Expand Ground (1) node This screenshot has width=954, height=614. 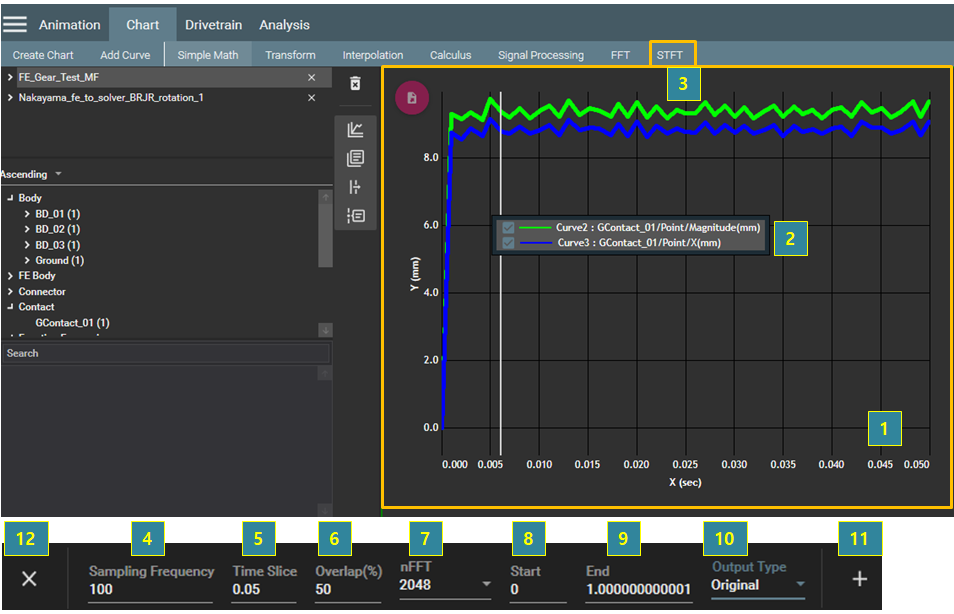tap(27, 260)
